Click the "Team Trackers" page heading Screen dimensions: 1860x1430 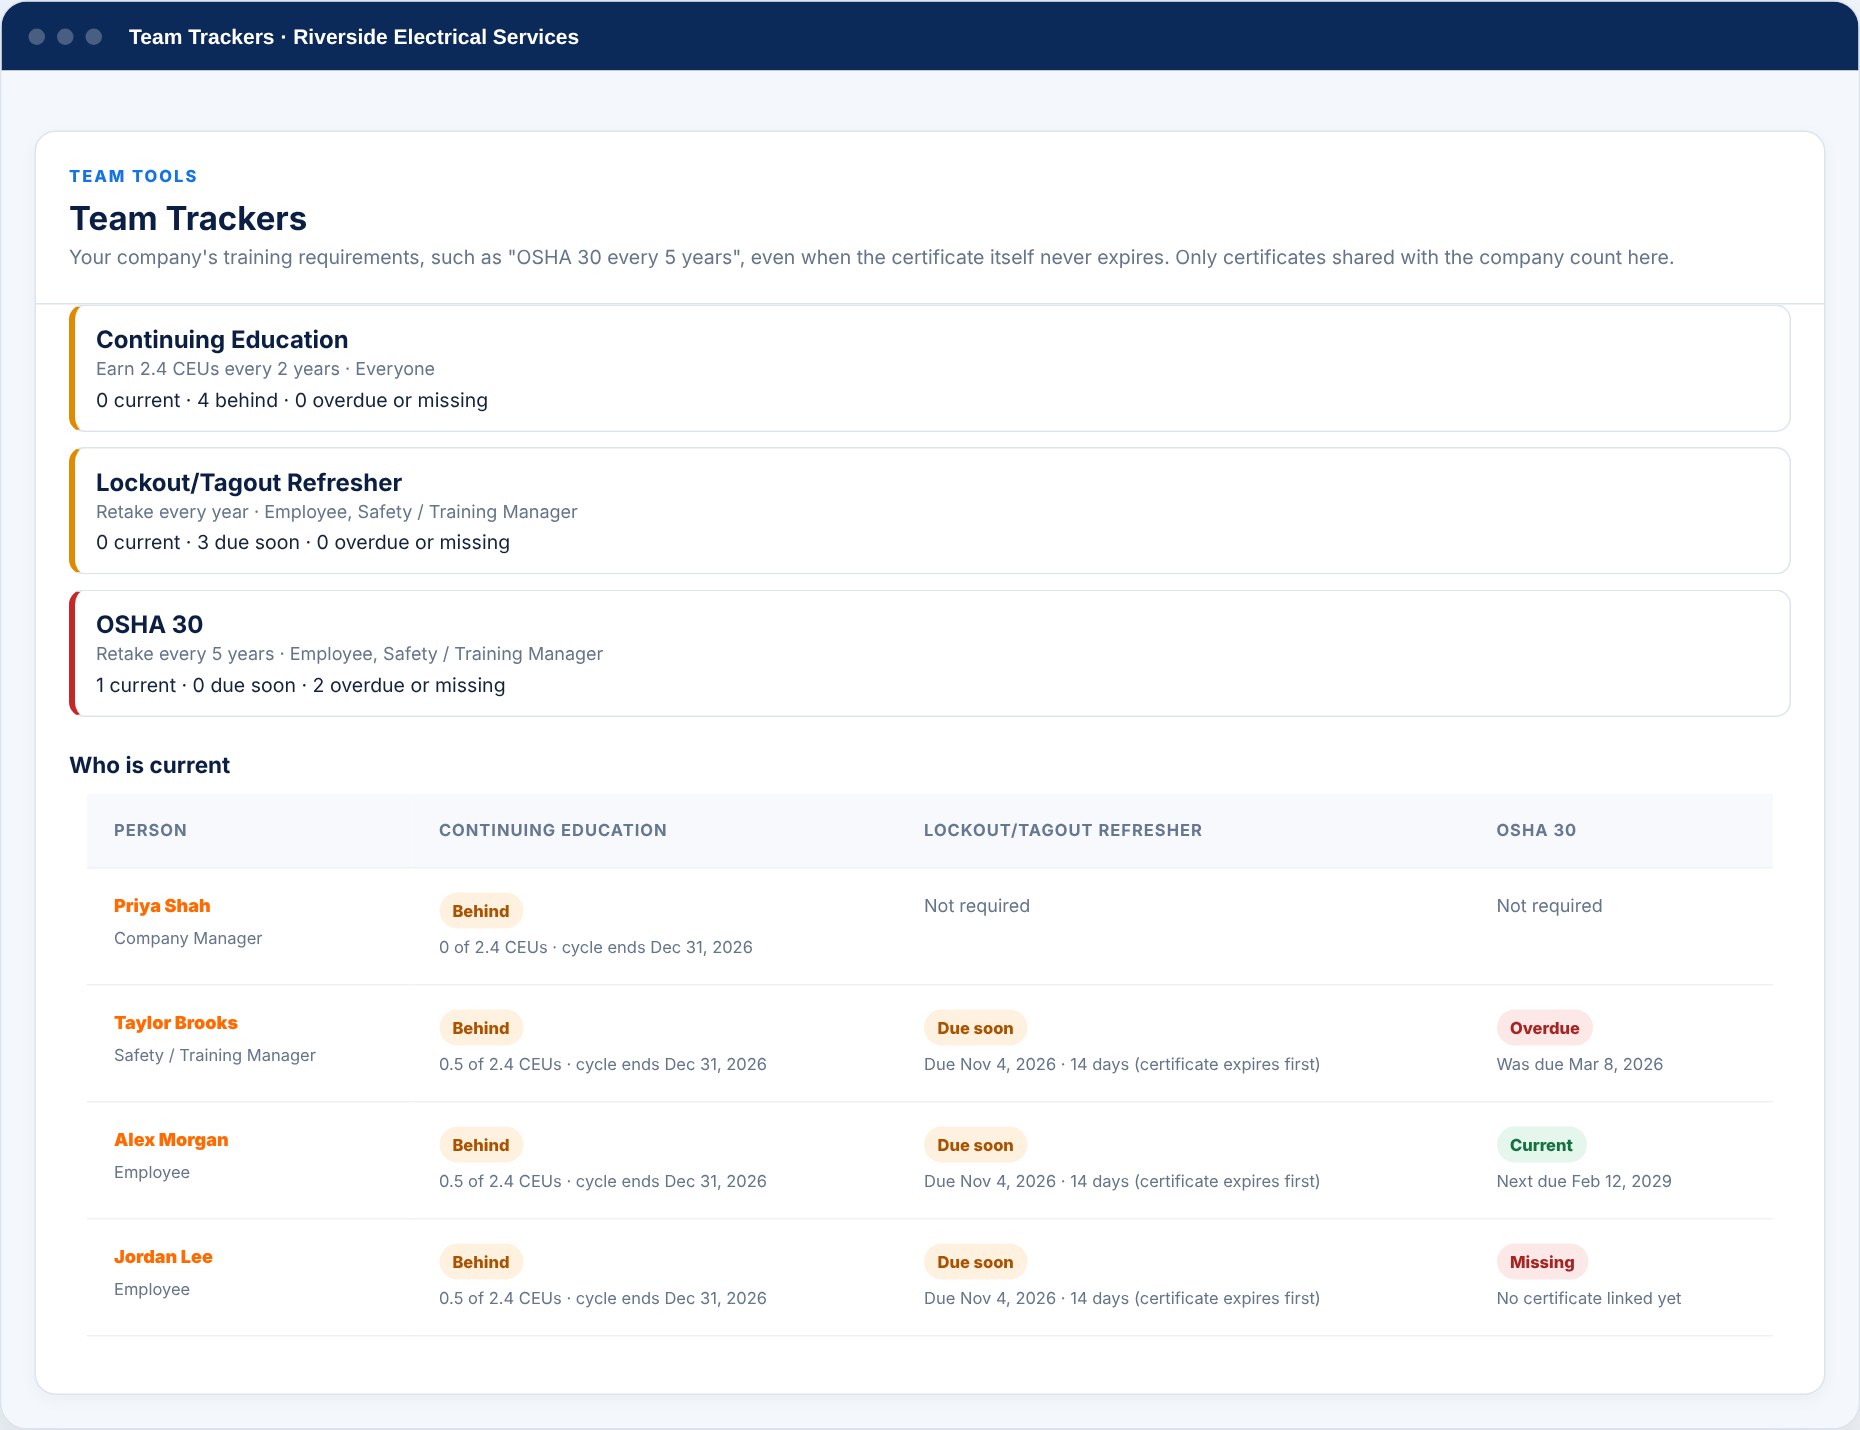point(188,218)
